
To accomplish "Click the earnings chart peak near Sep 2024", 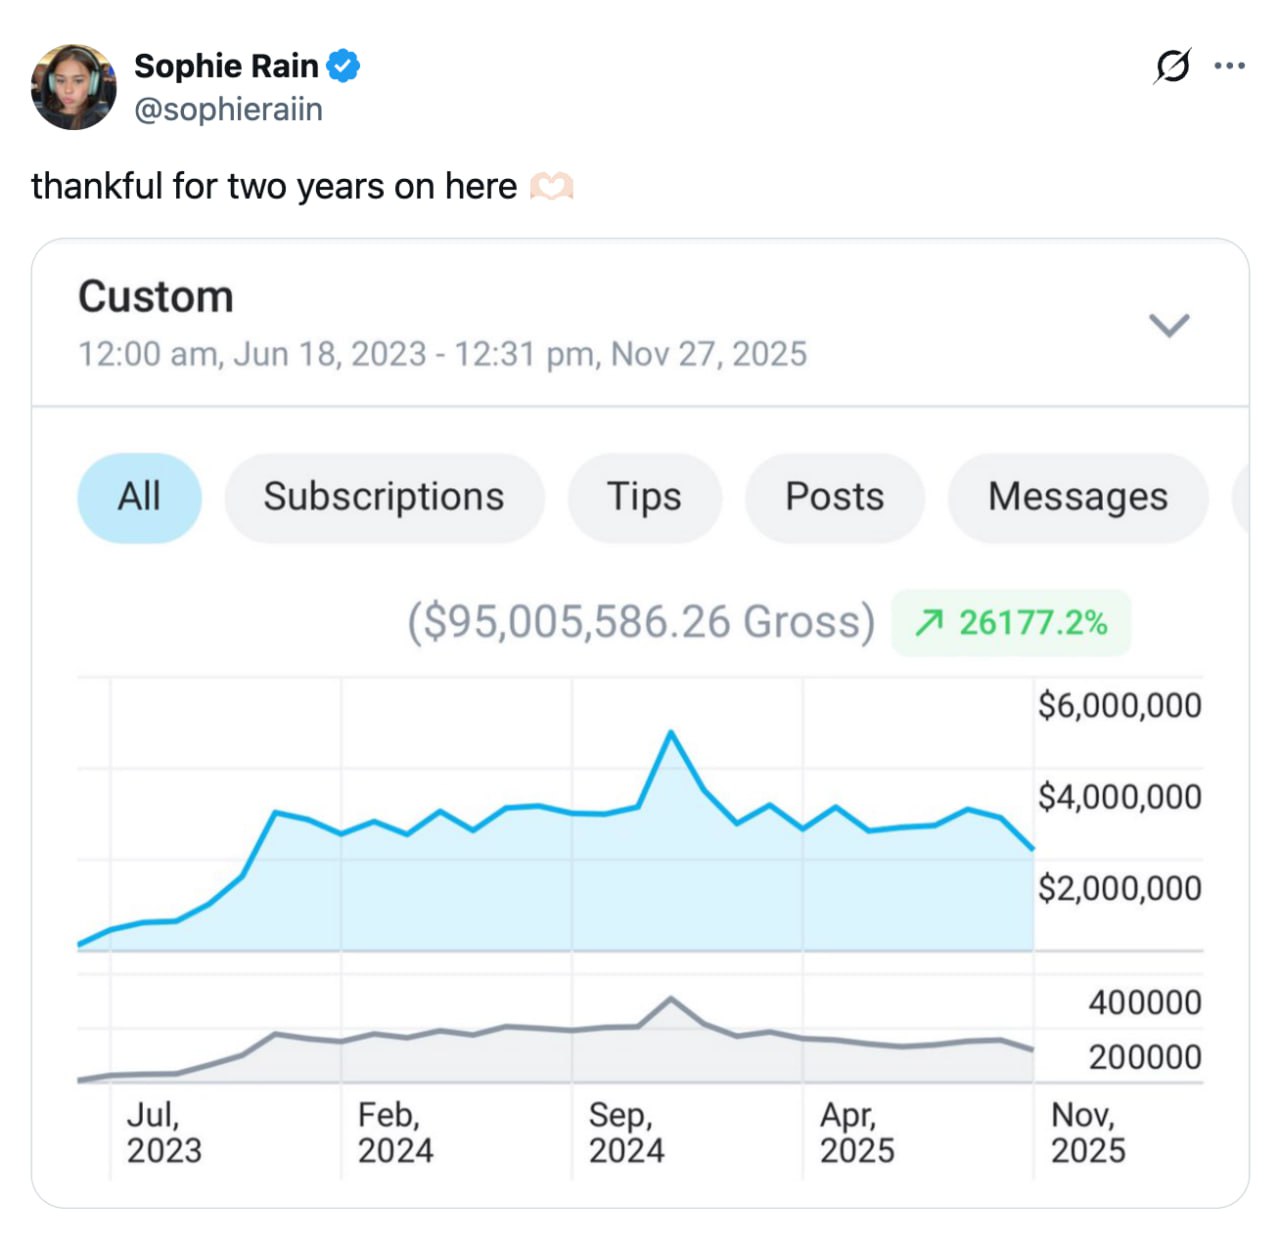I will pyautogui.click(x=671, y=733).
